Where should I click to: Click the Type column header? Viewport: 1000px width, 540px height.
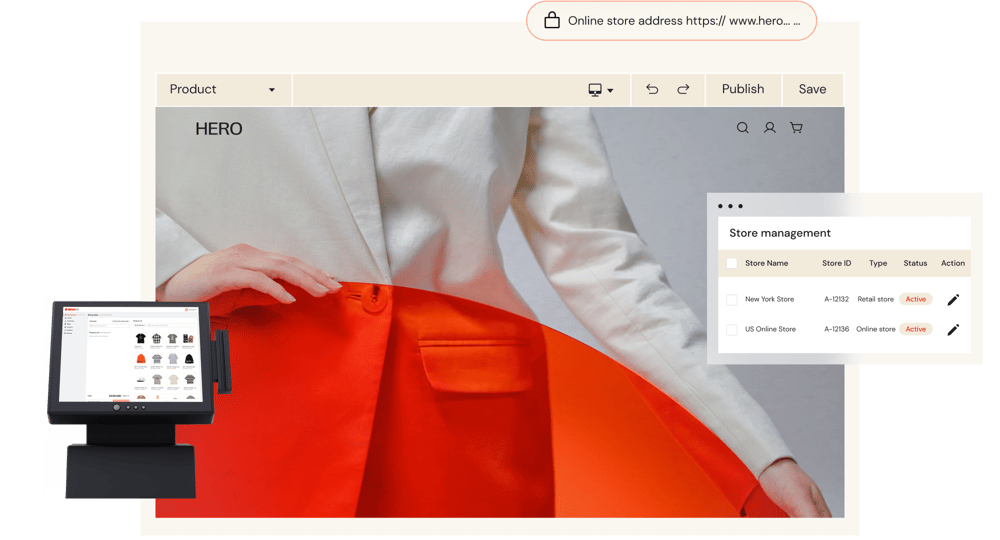[878, 263]
